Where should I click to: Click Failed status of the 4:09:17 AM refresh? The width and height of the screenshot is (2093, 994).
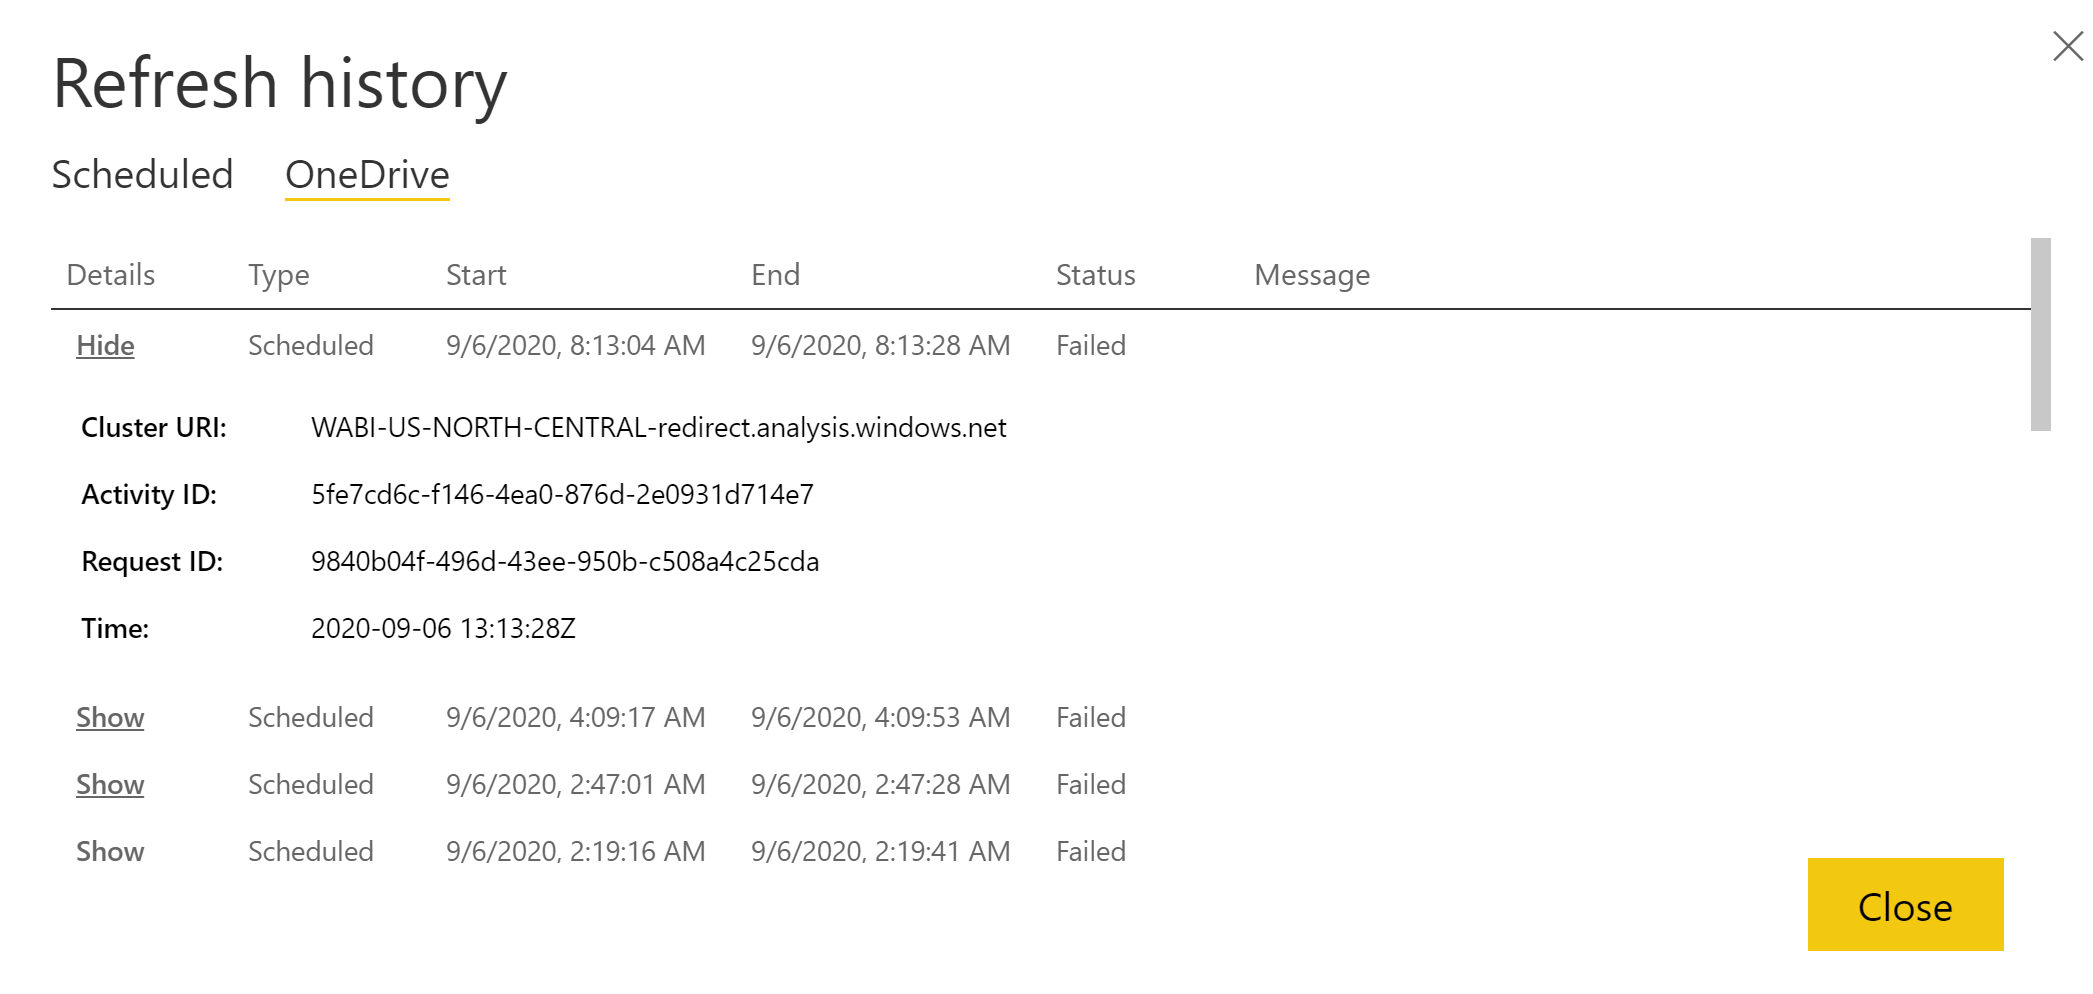(x=1091, y=718)
